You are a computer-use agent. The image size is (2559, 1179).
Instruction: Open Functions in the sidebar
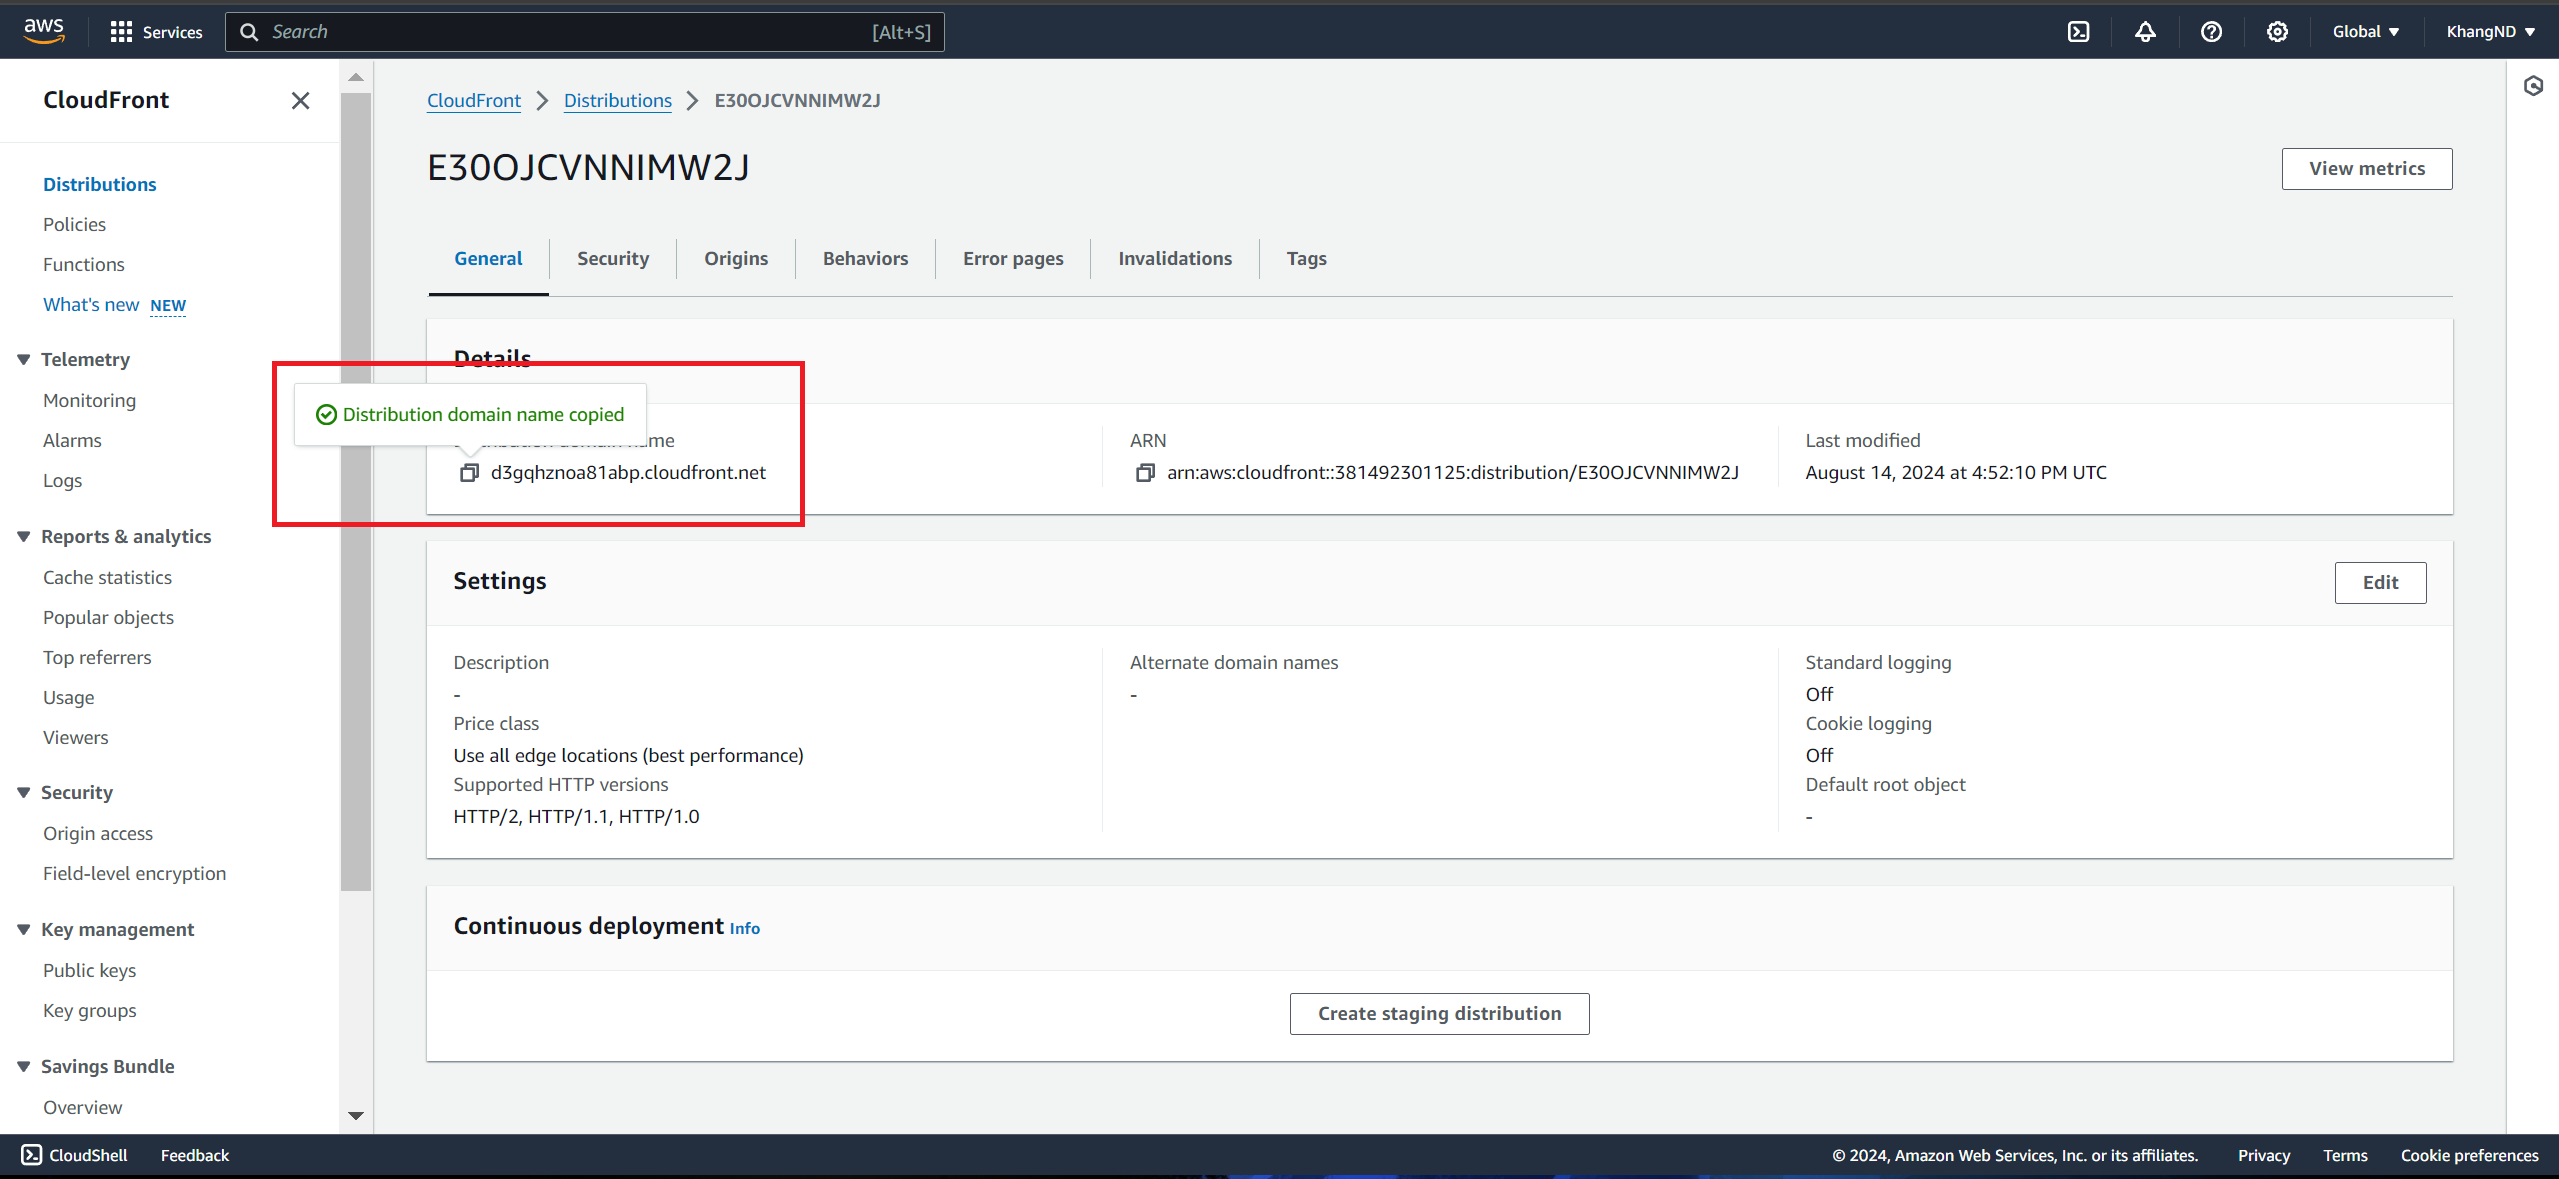[84, 265]
